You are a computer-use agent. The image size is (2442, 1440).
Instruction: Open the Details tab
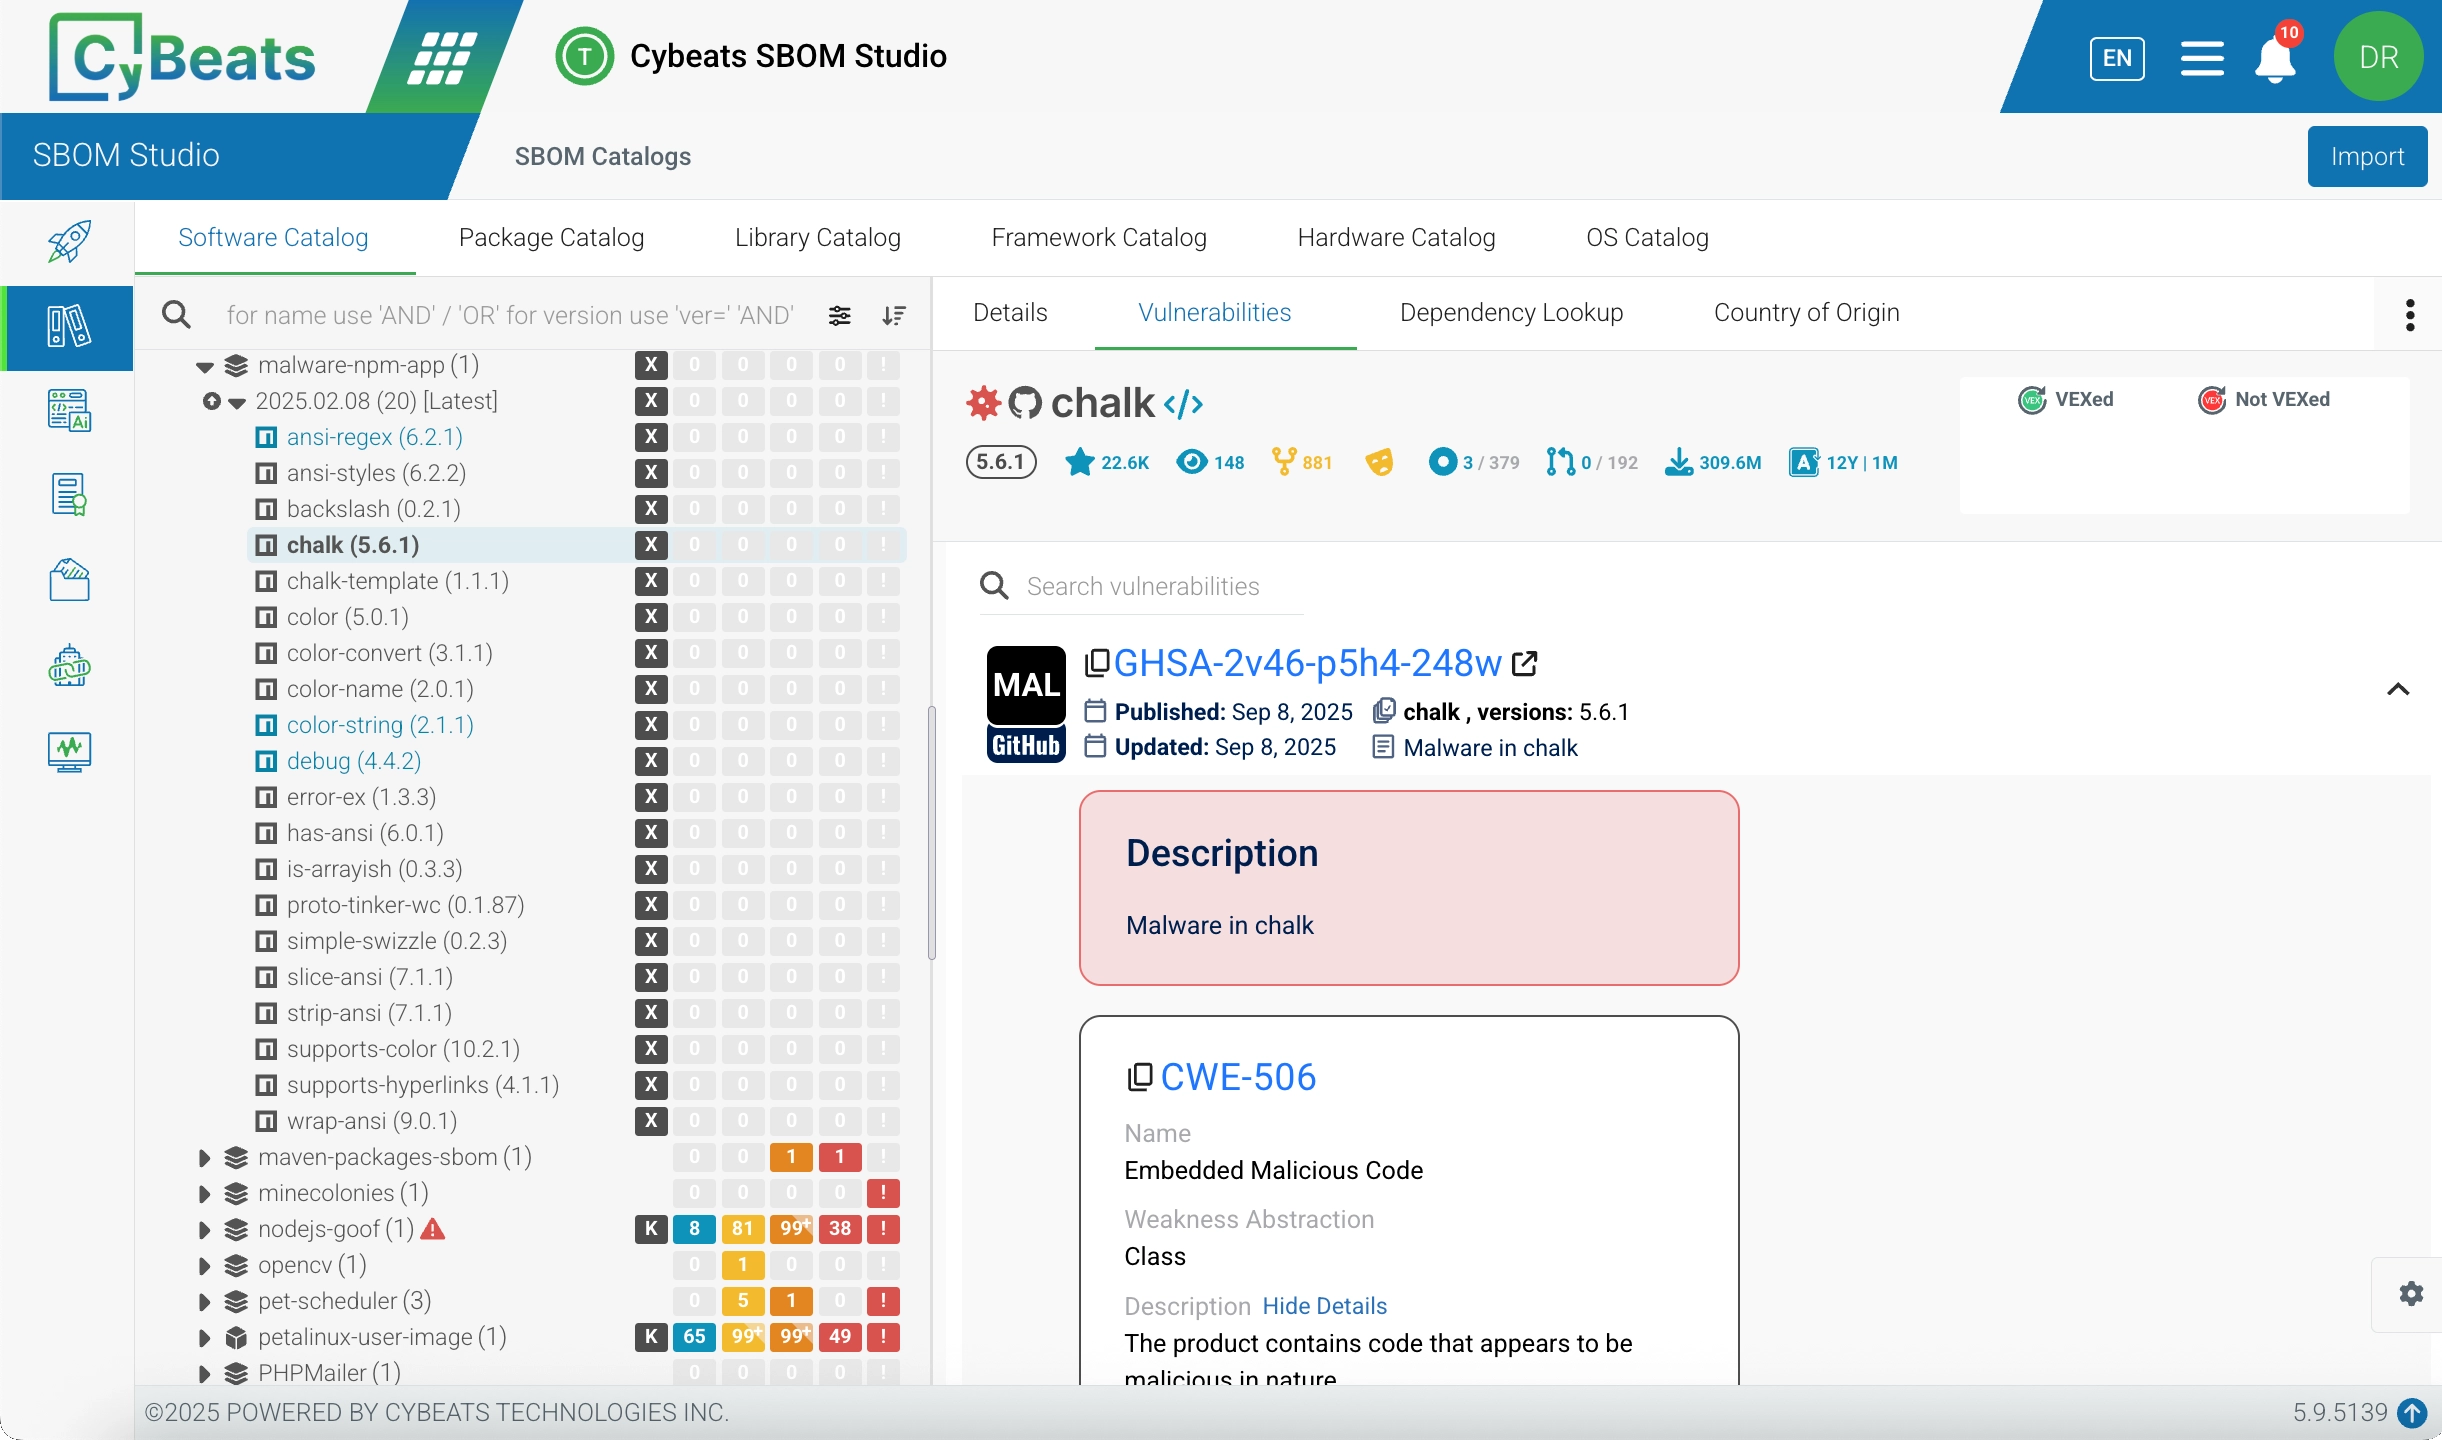pos(1010,313)
